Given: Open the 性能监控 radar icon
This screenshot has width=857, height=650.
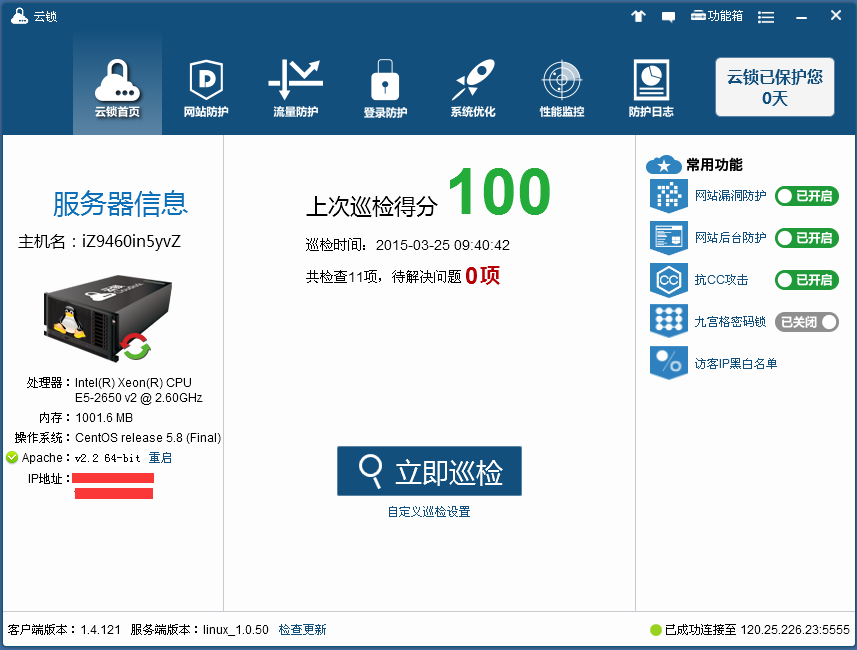Looking at the screenshot, I should pyautogui.click(x=561, y=88).
